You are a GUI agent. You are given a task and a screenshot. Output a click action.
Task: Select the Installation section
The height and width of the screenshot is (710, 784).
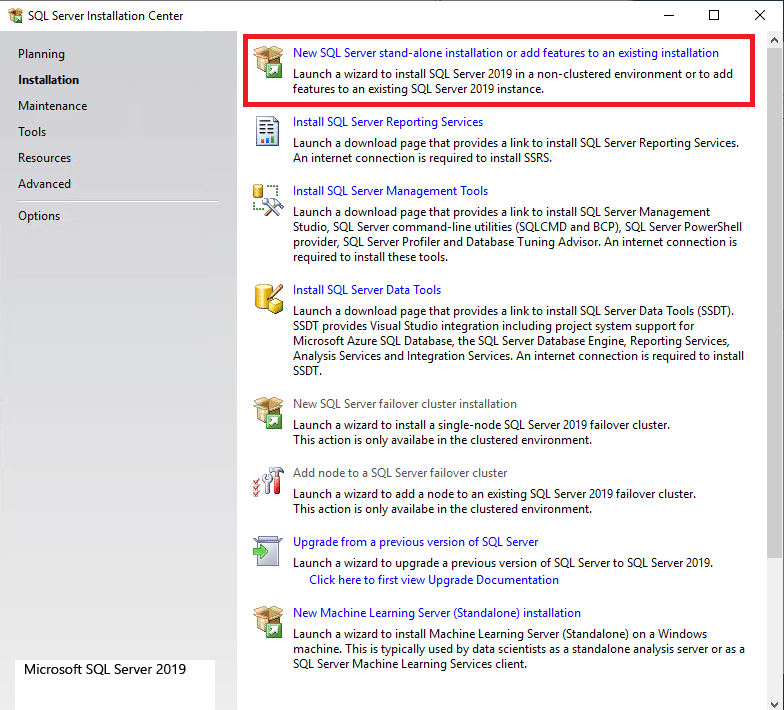(x=48, y=80)
